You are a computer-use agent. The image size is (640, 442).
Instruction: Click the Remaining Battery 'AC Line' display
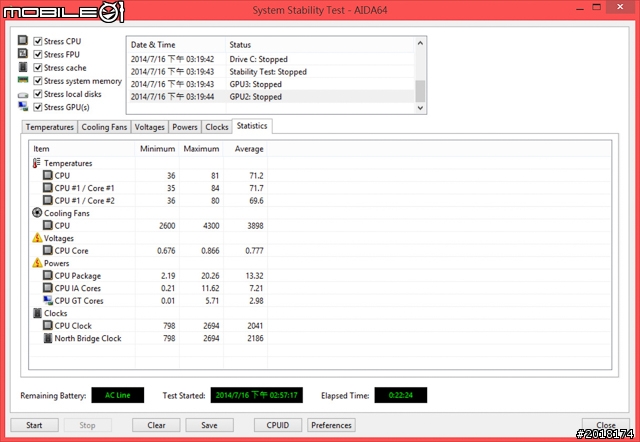[118, 395]
